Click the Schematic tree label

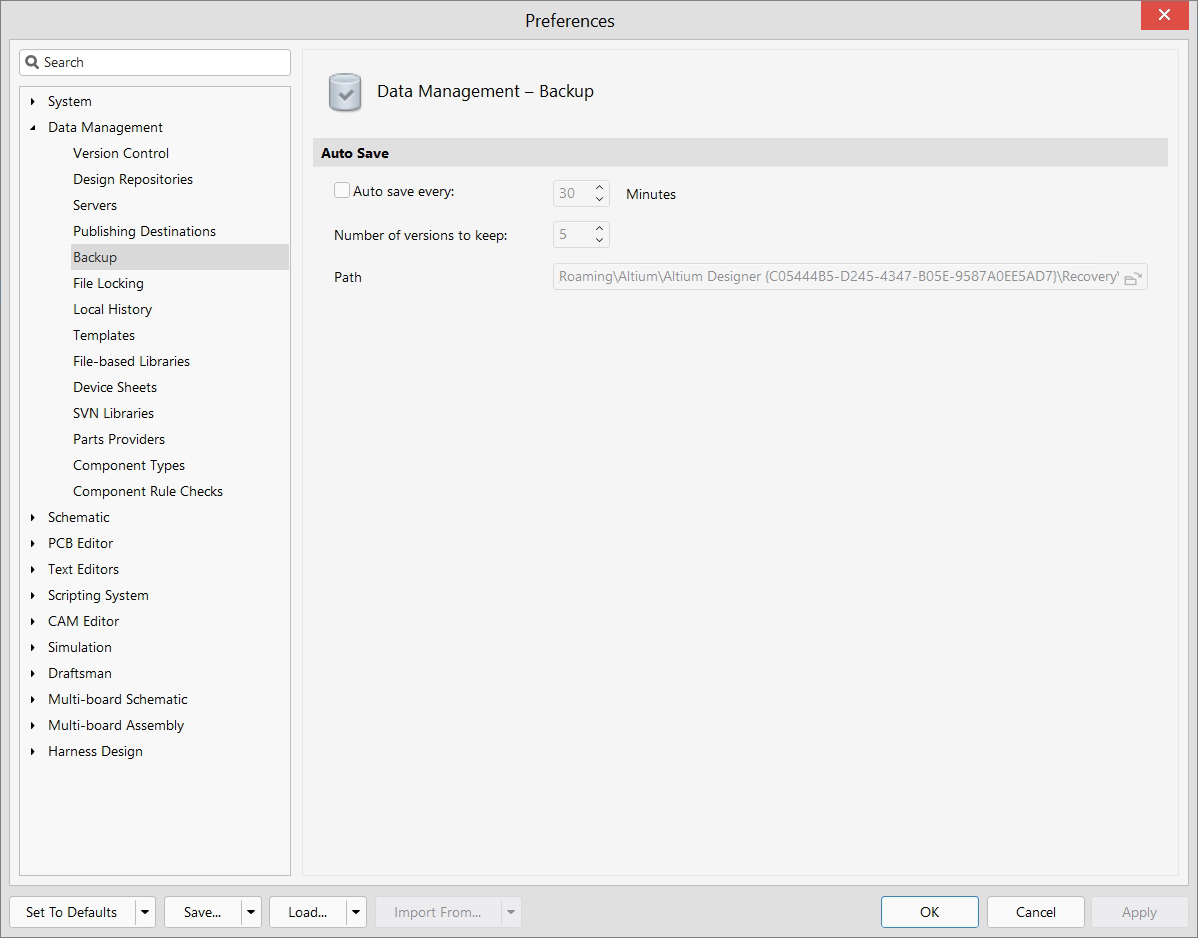tap(79, 517)
